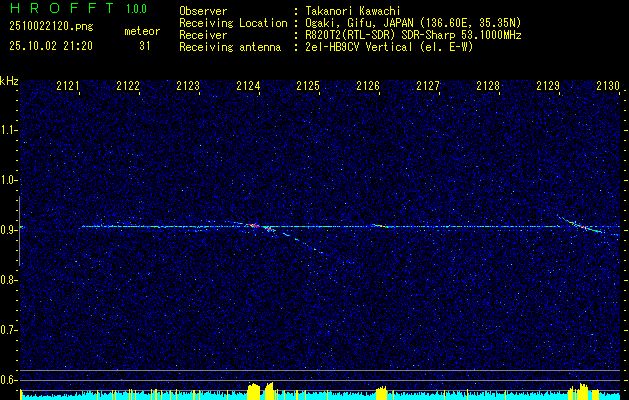
Task: Click the Observer label
Action: (x=203, y=11)
